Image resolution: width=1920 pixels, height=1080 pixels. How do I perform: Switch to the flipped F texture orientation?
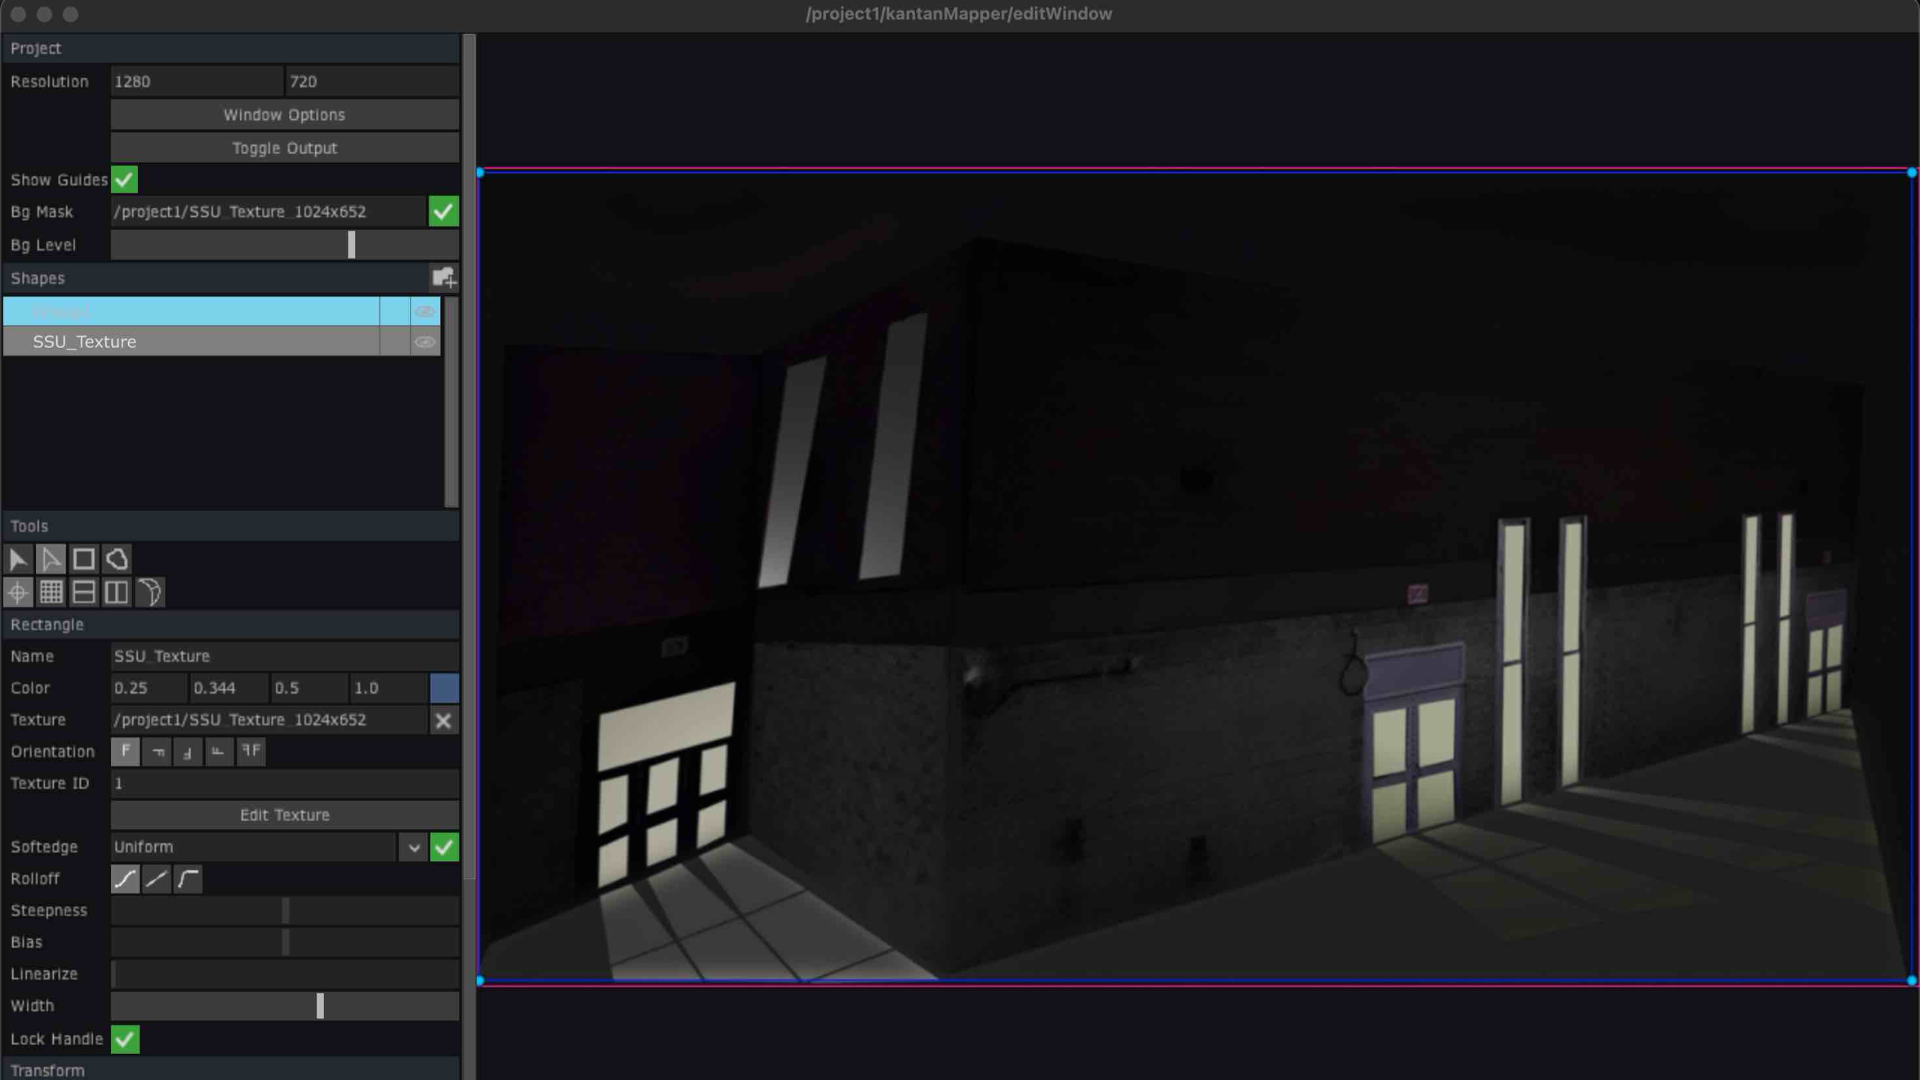251,752
